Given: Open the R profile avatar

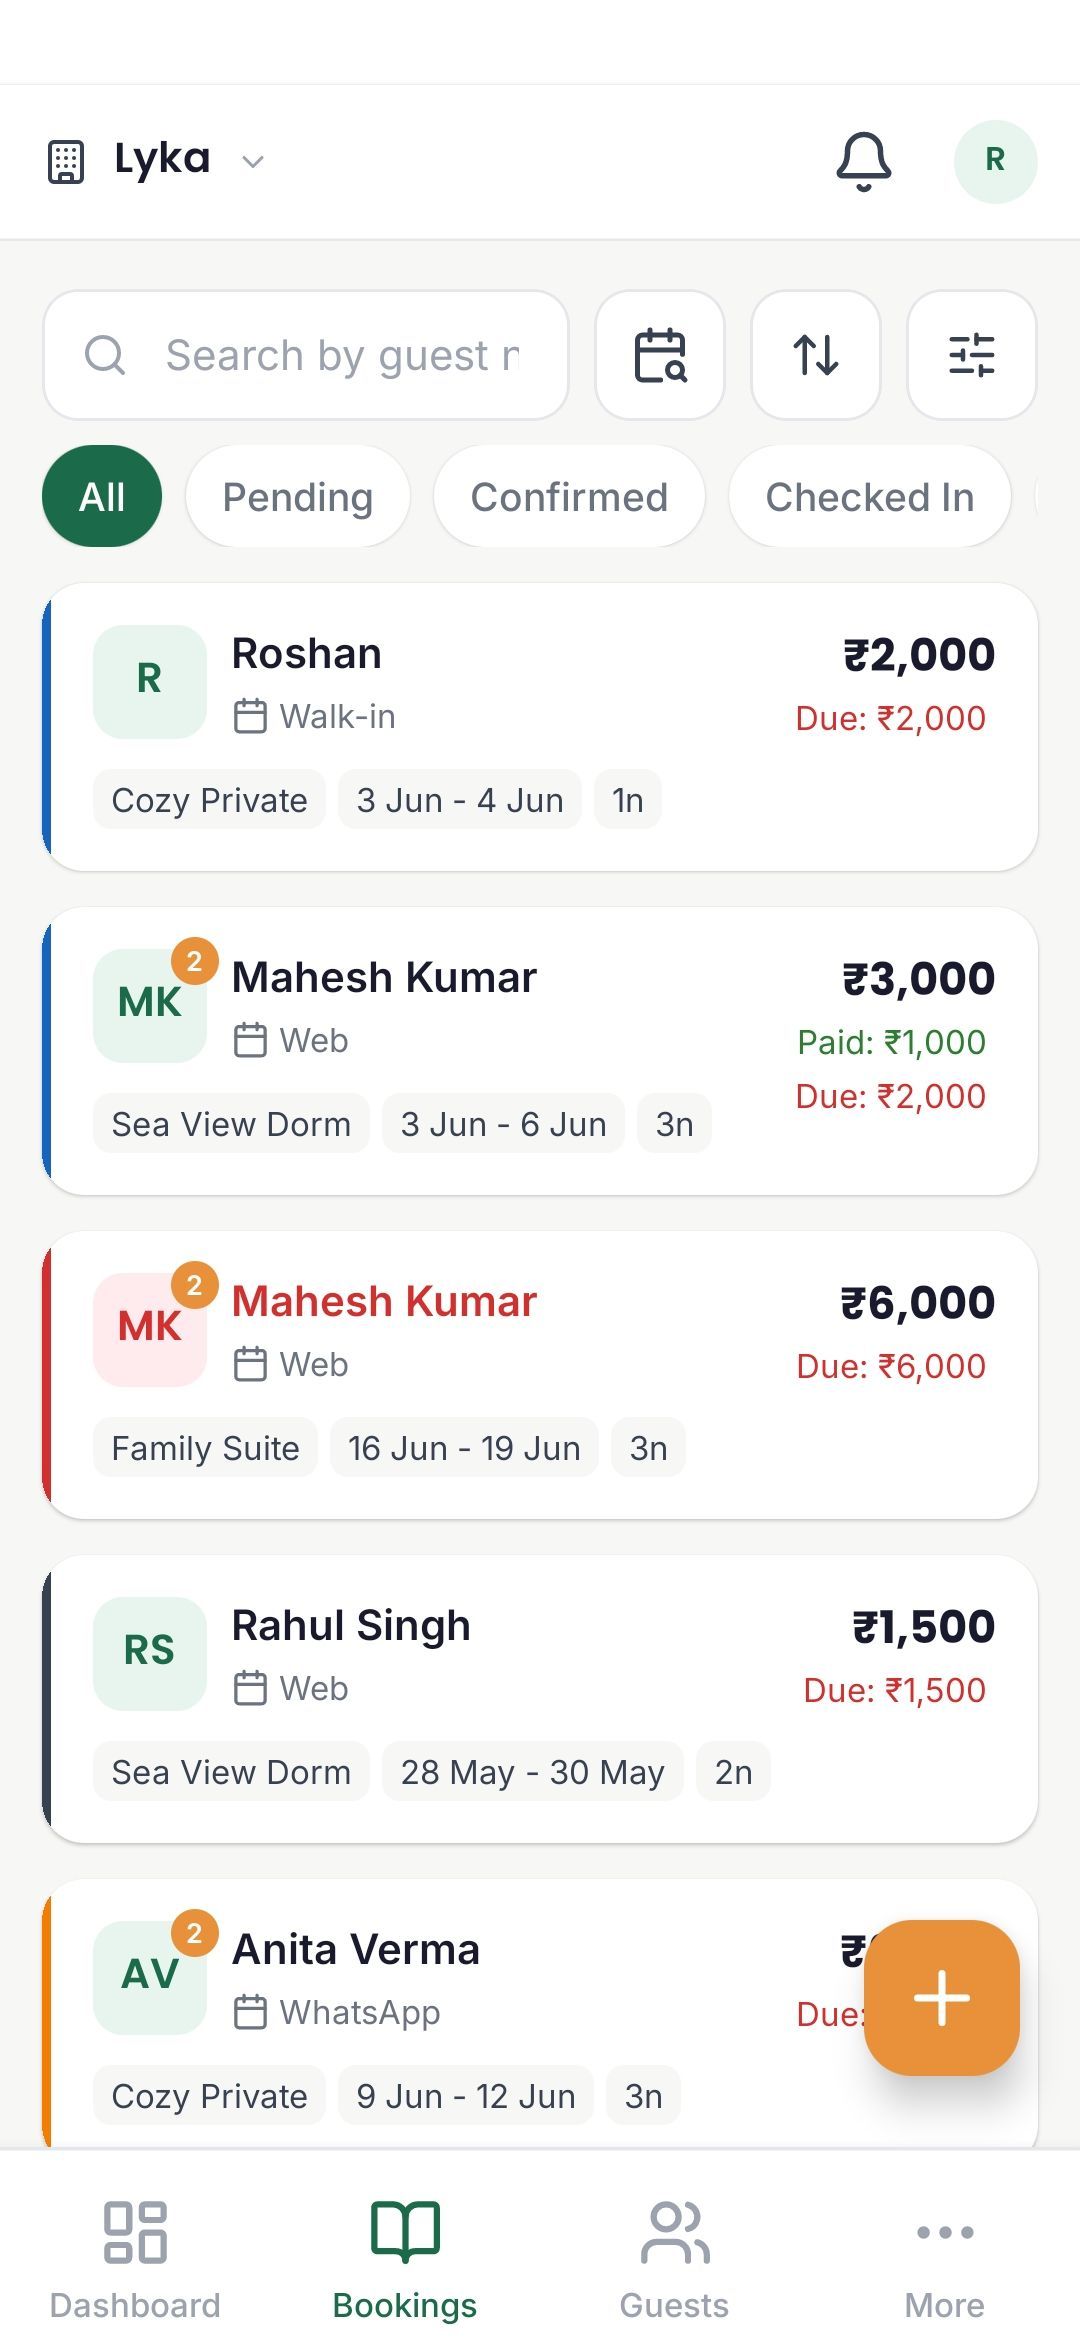Looking at the screenshot, I should (995, 161).
